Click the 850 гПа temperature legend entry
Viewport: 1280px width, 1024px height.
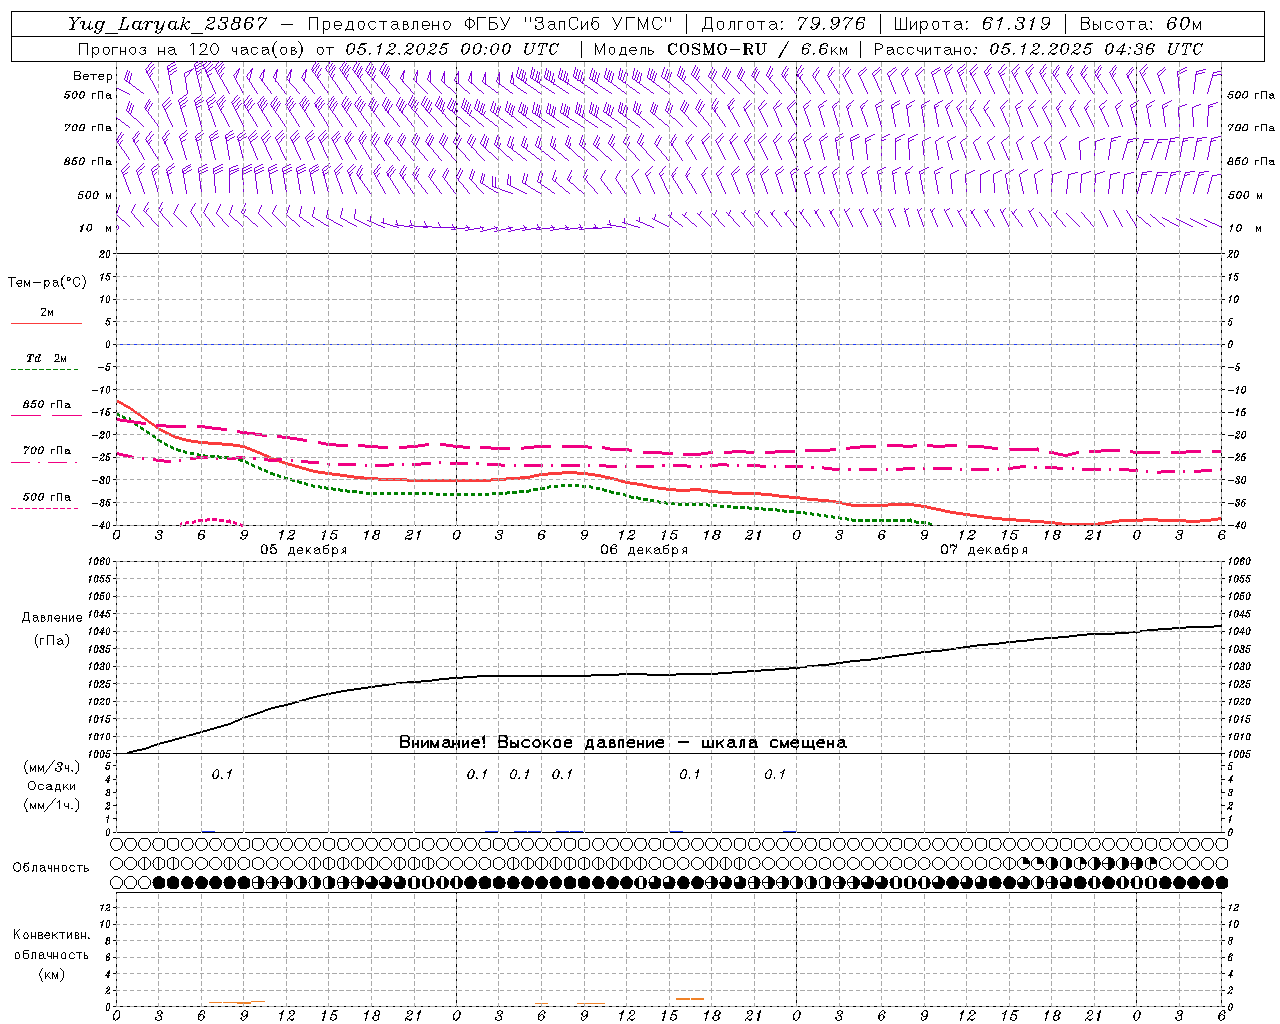click(x=46, y=405)
